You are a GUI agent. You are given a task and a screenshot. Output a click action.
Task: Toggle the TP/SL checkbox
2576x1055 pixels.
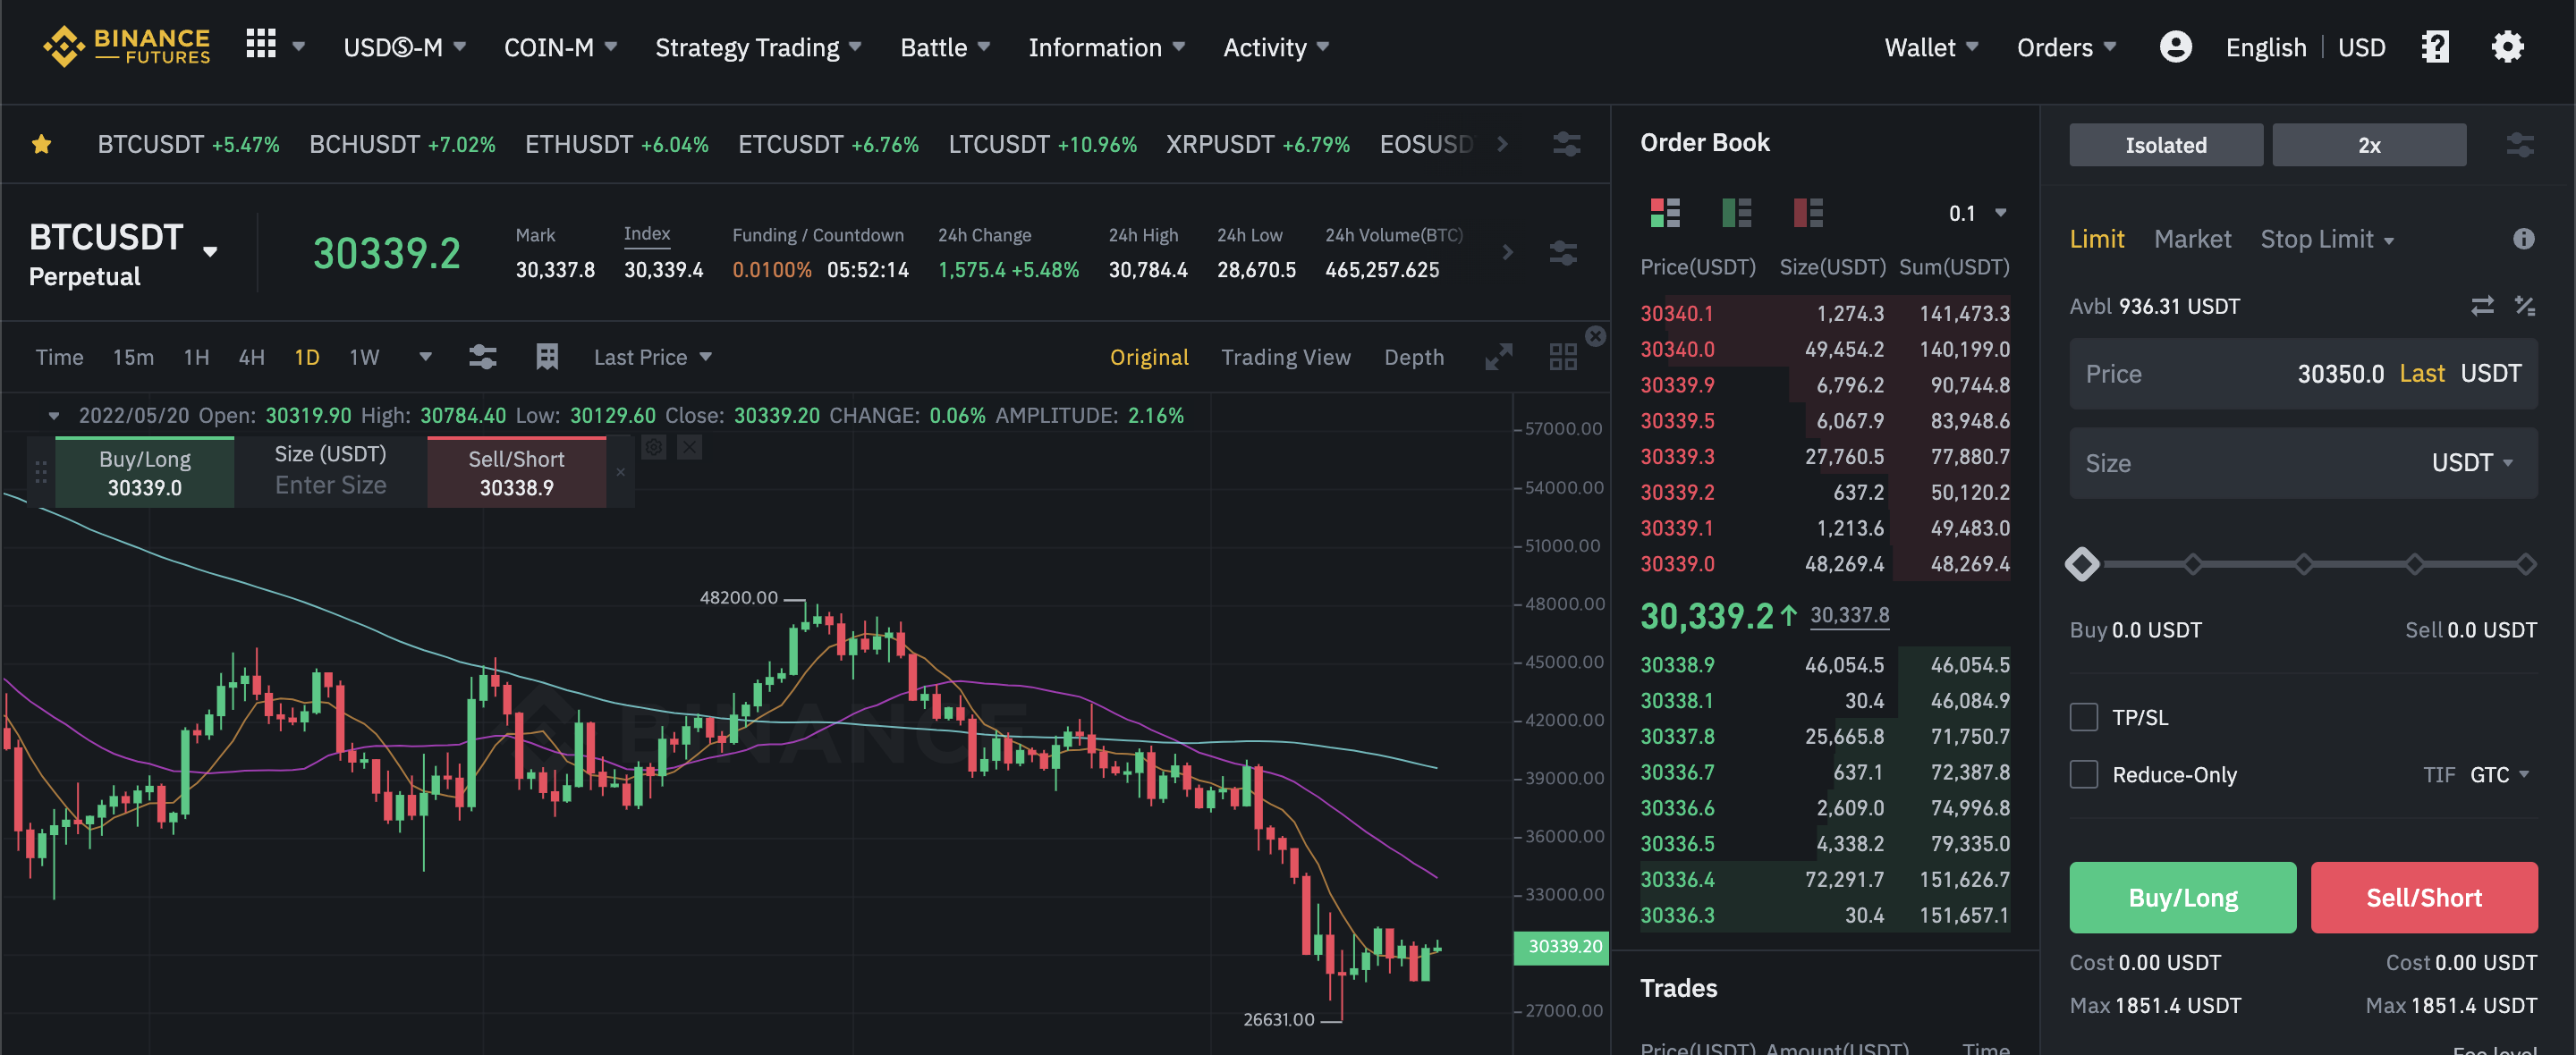click(x=2084, y=717)
